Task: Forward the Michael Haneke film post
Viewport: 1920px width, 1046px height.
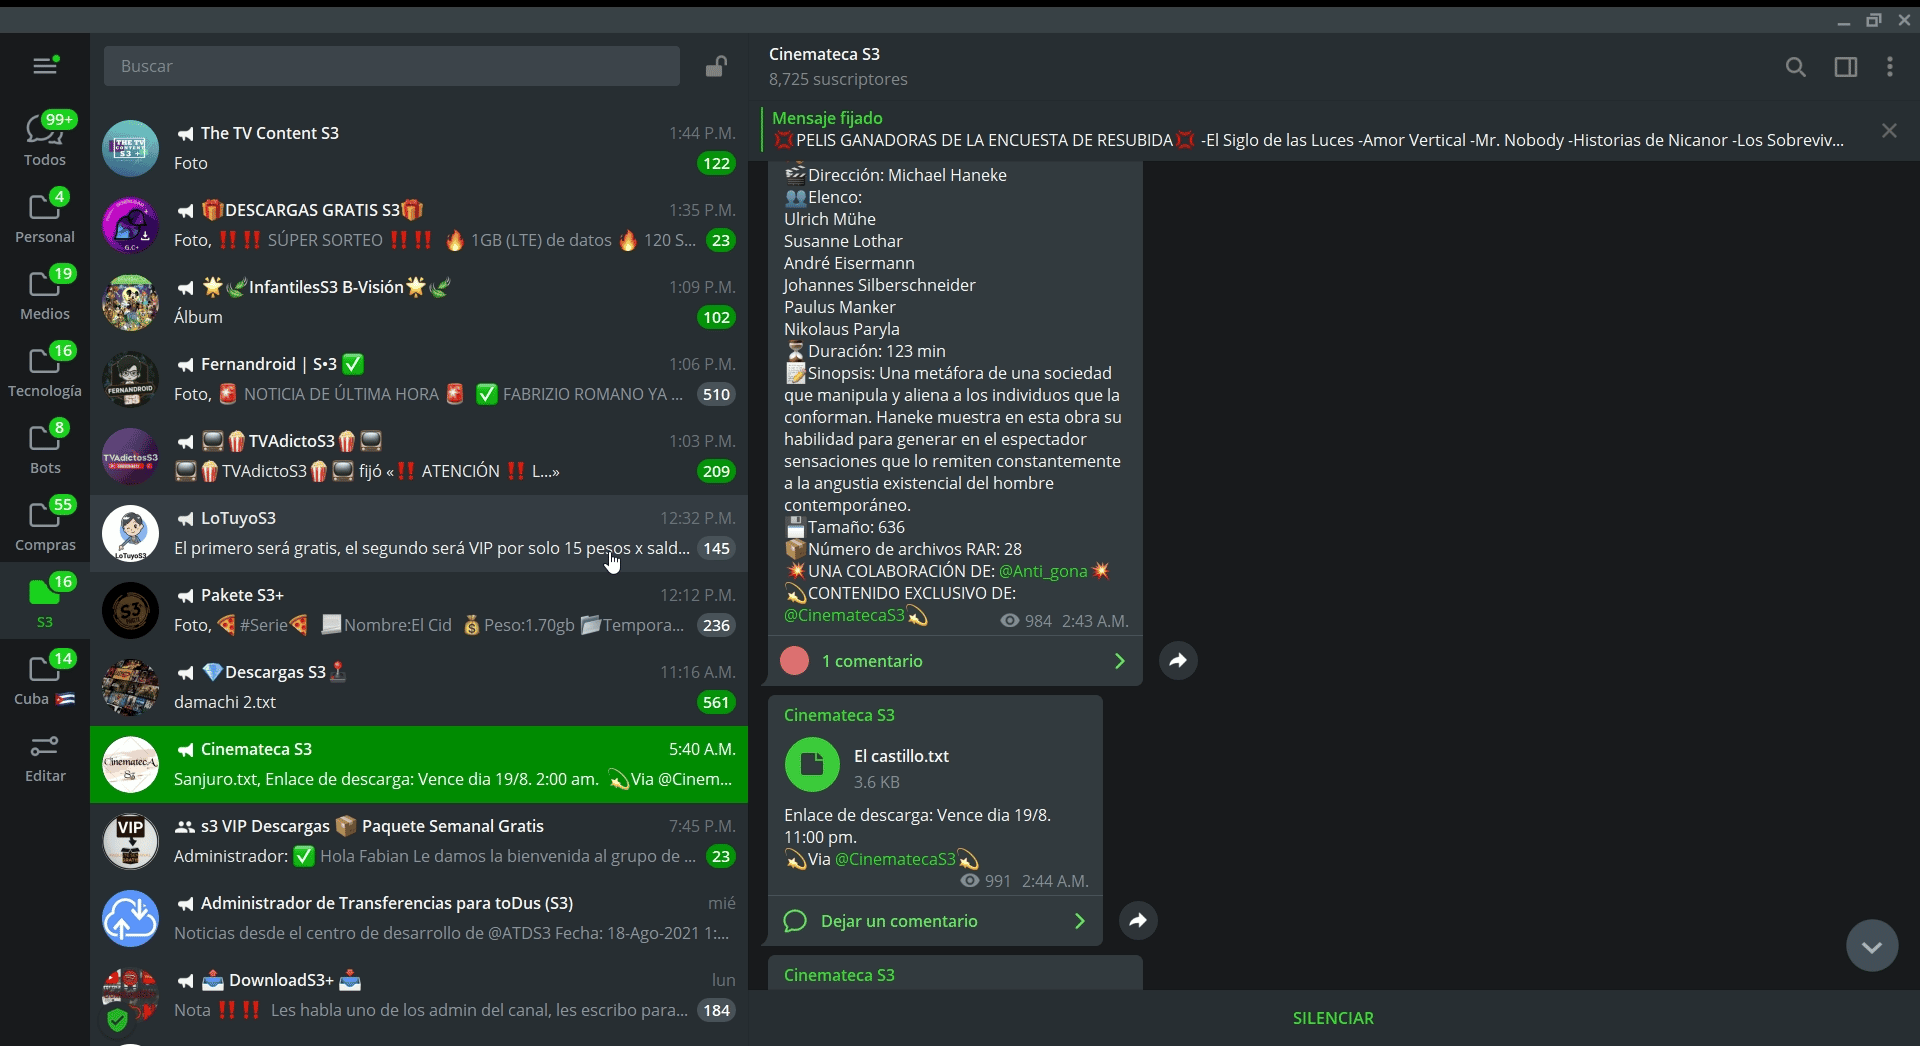Action: click(1178, 660)
